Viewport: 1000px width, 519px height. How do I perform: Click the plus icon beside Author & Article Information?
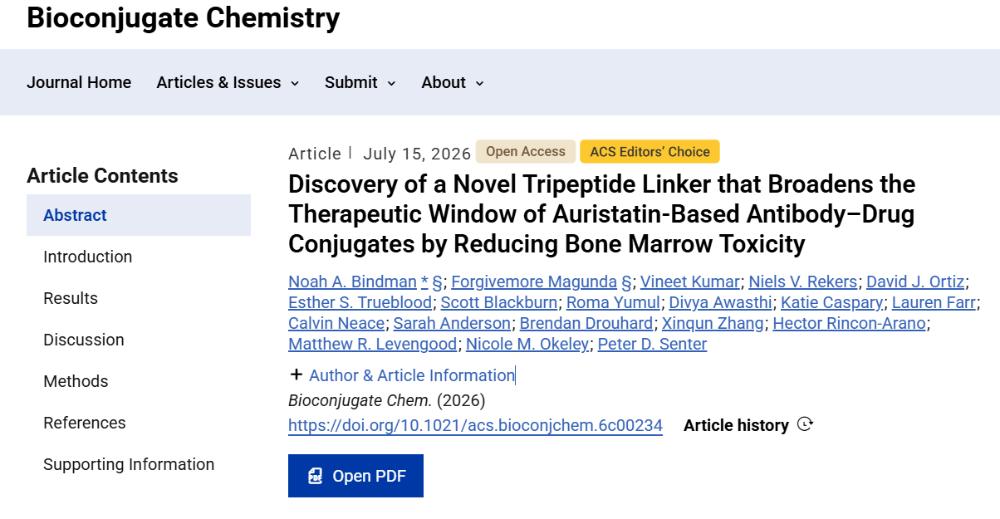tap(296, 375)
